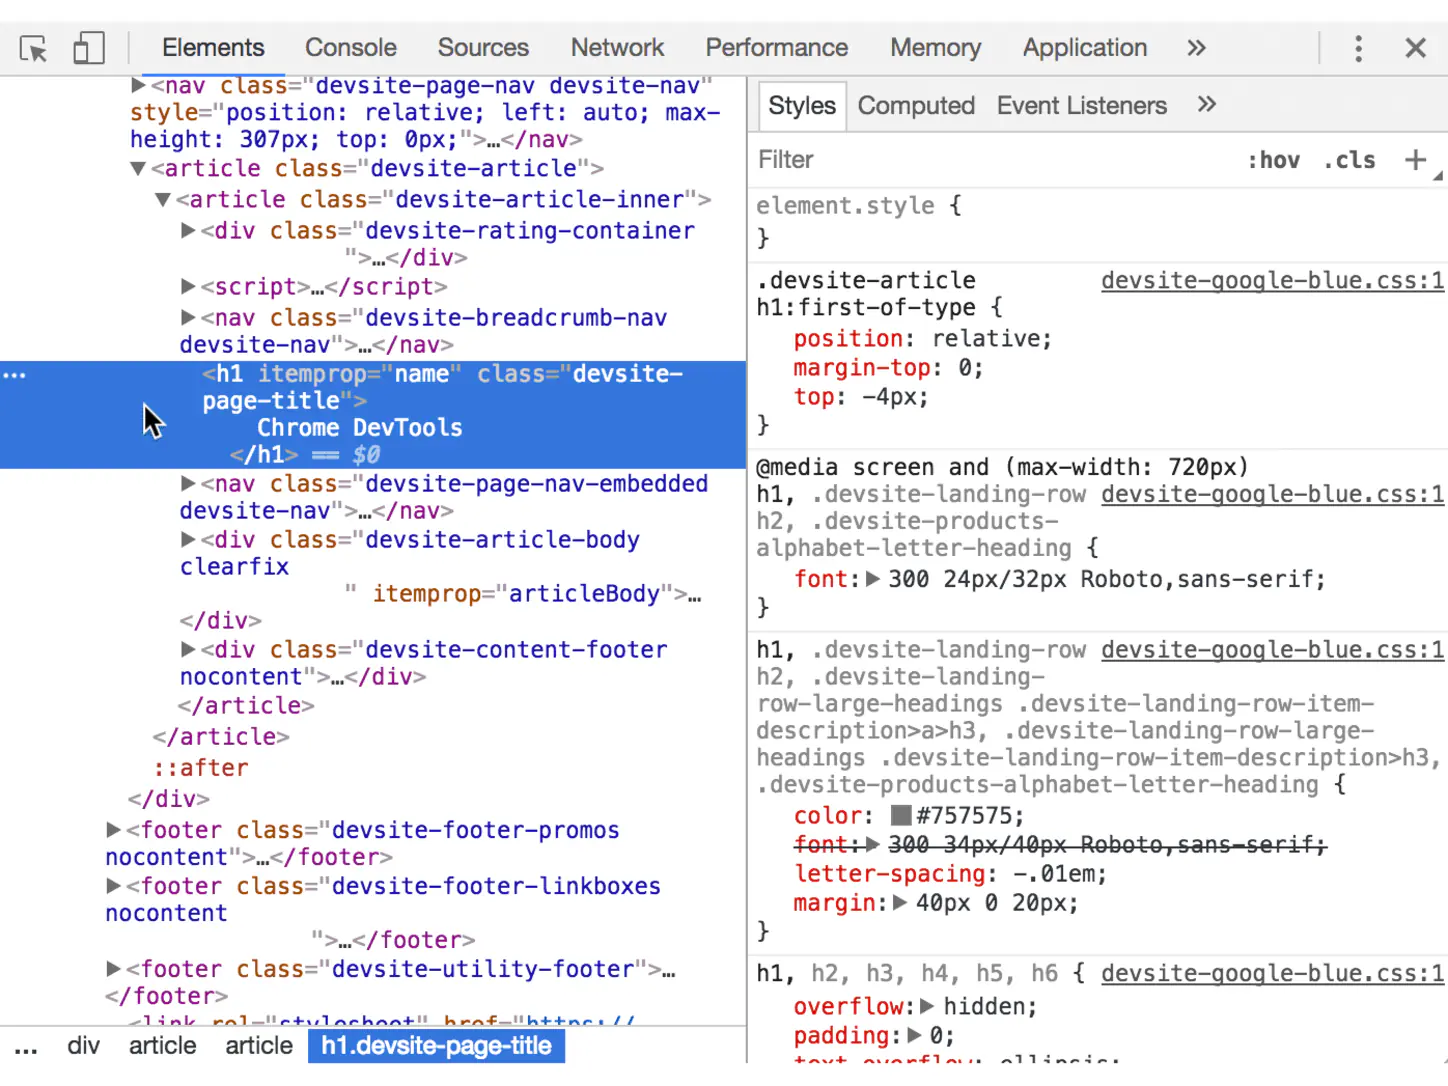This screenshot has width=1448, height=1086.
Task: Expand the devsite-utility-footer node
Action: [114, 969]
